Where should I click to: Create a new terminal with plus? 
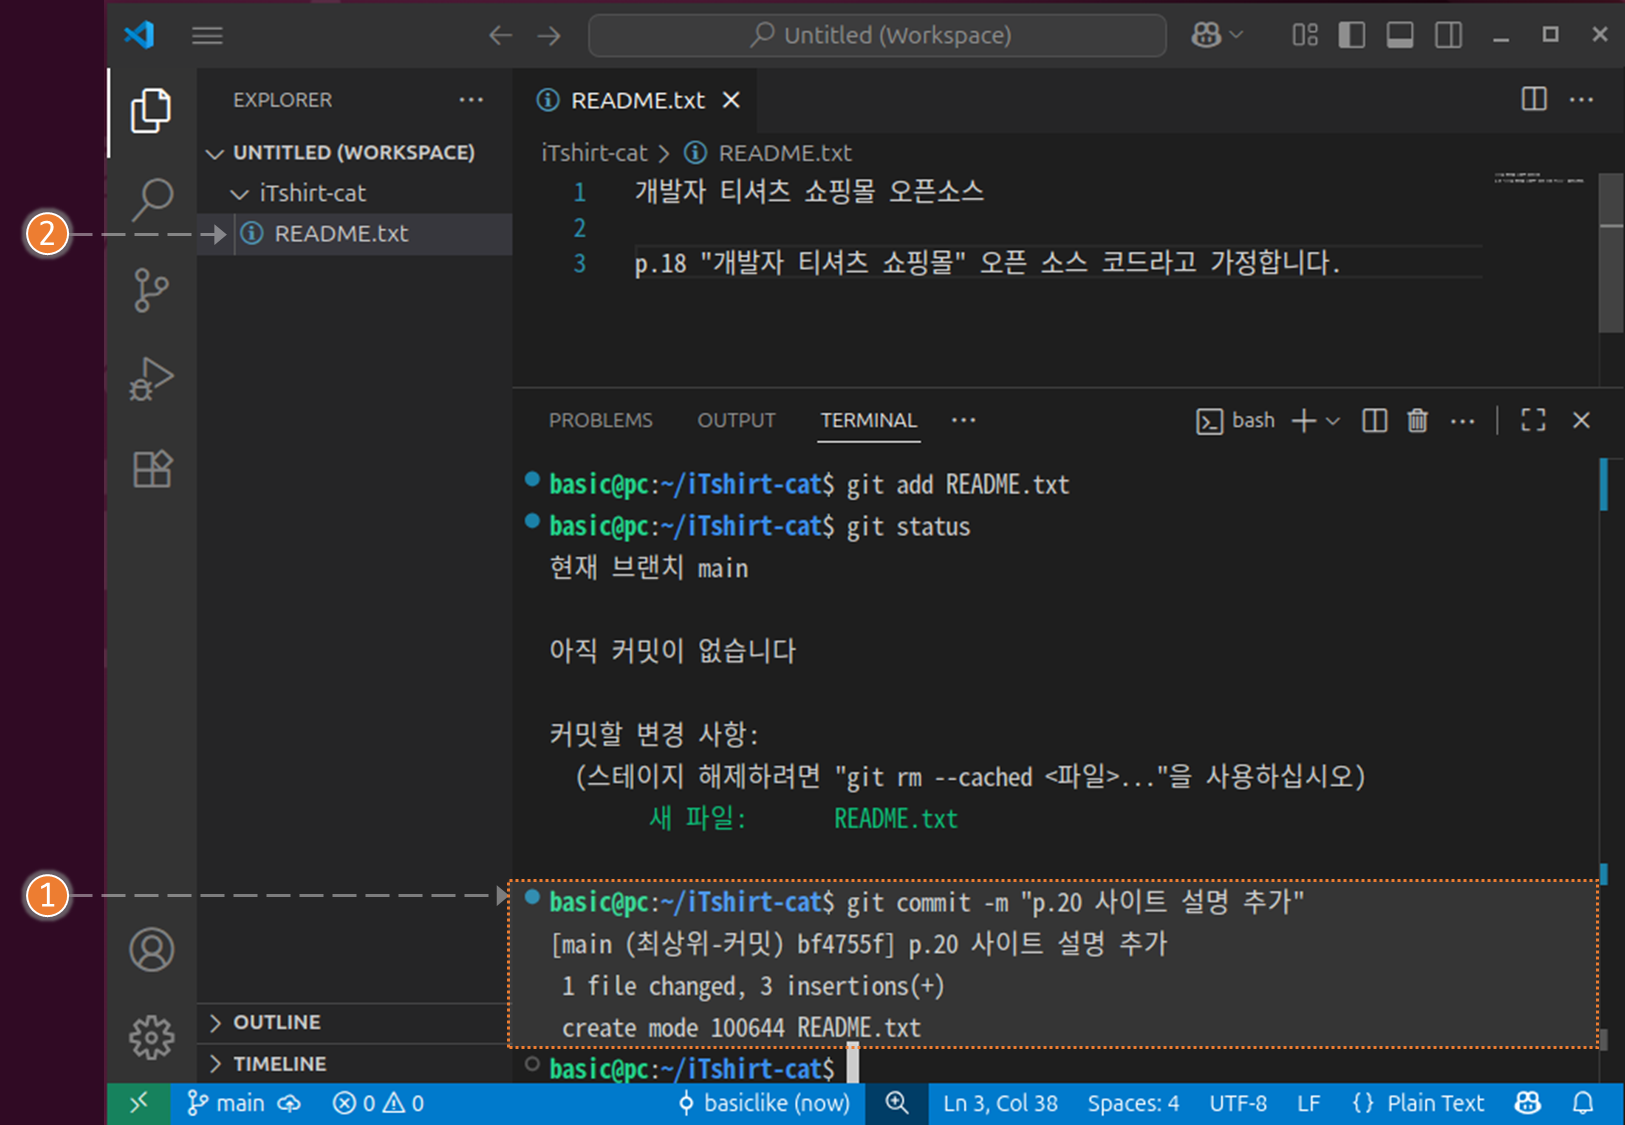click(1304, 421)
